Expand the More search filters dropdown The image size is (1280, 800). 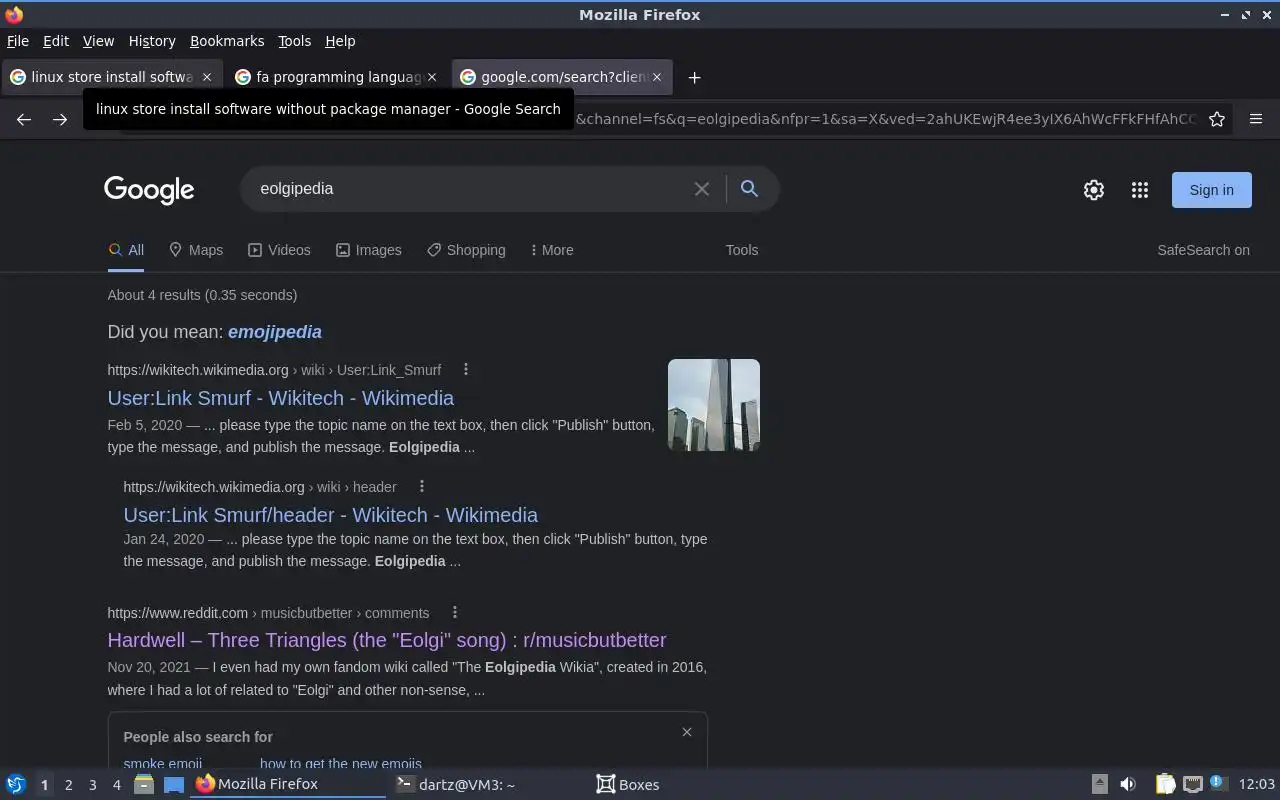point(552,250)
